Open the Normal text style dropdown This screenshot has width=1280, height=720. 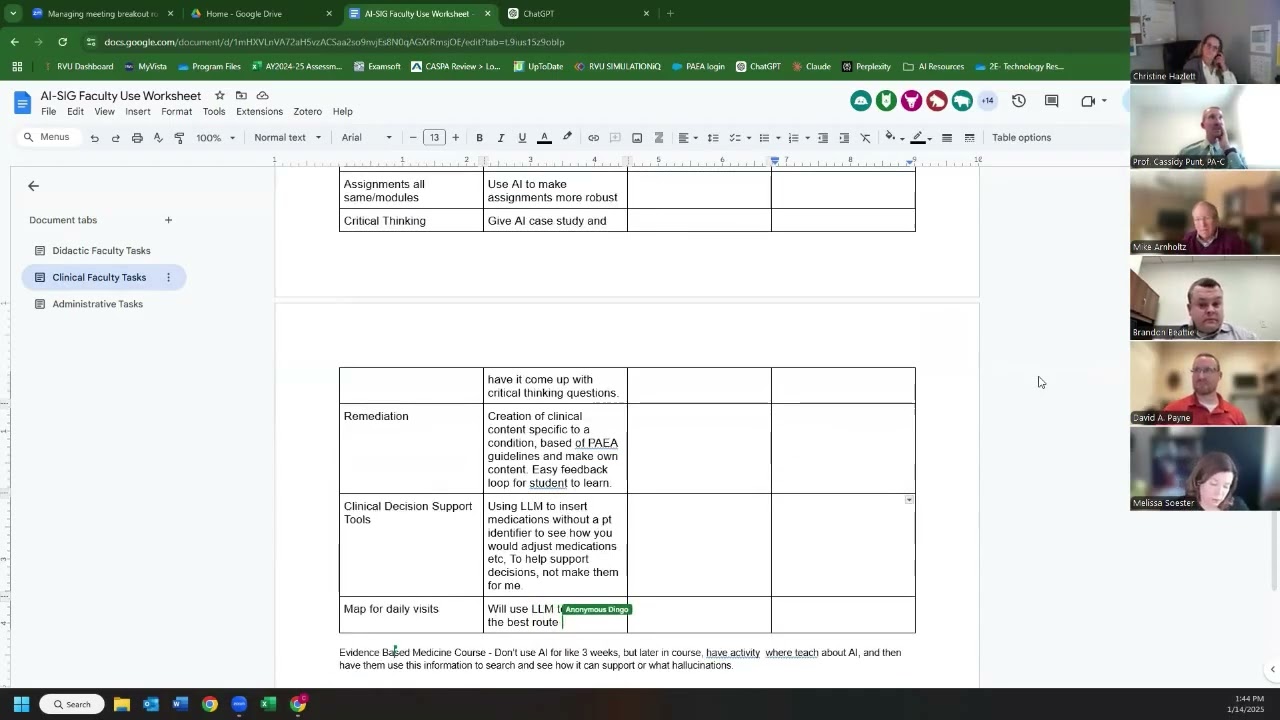pyautogui.click(x=288, y=138)
